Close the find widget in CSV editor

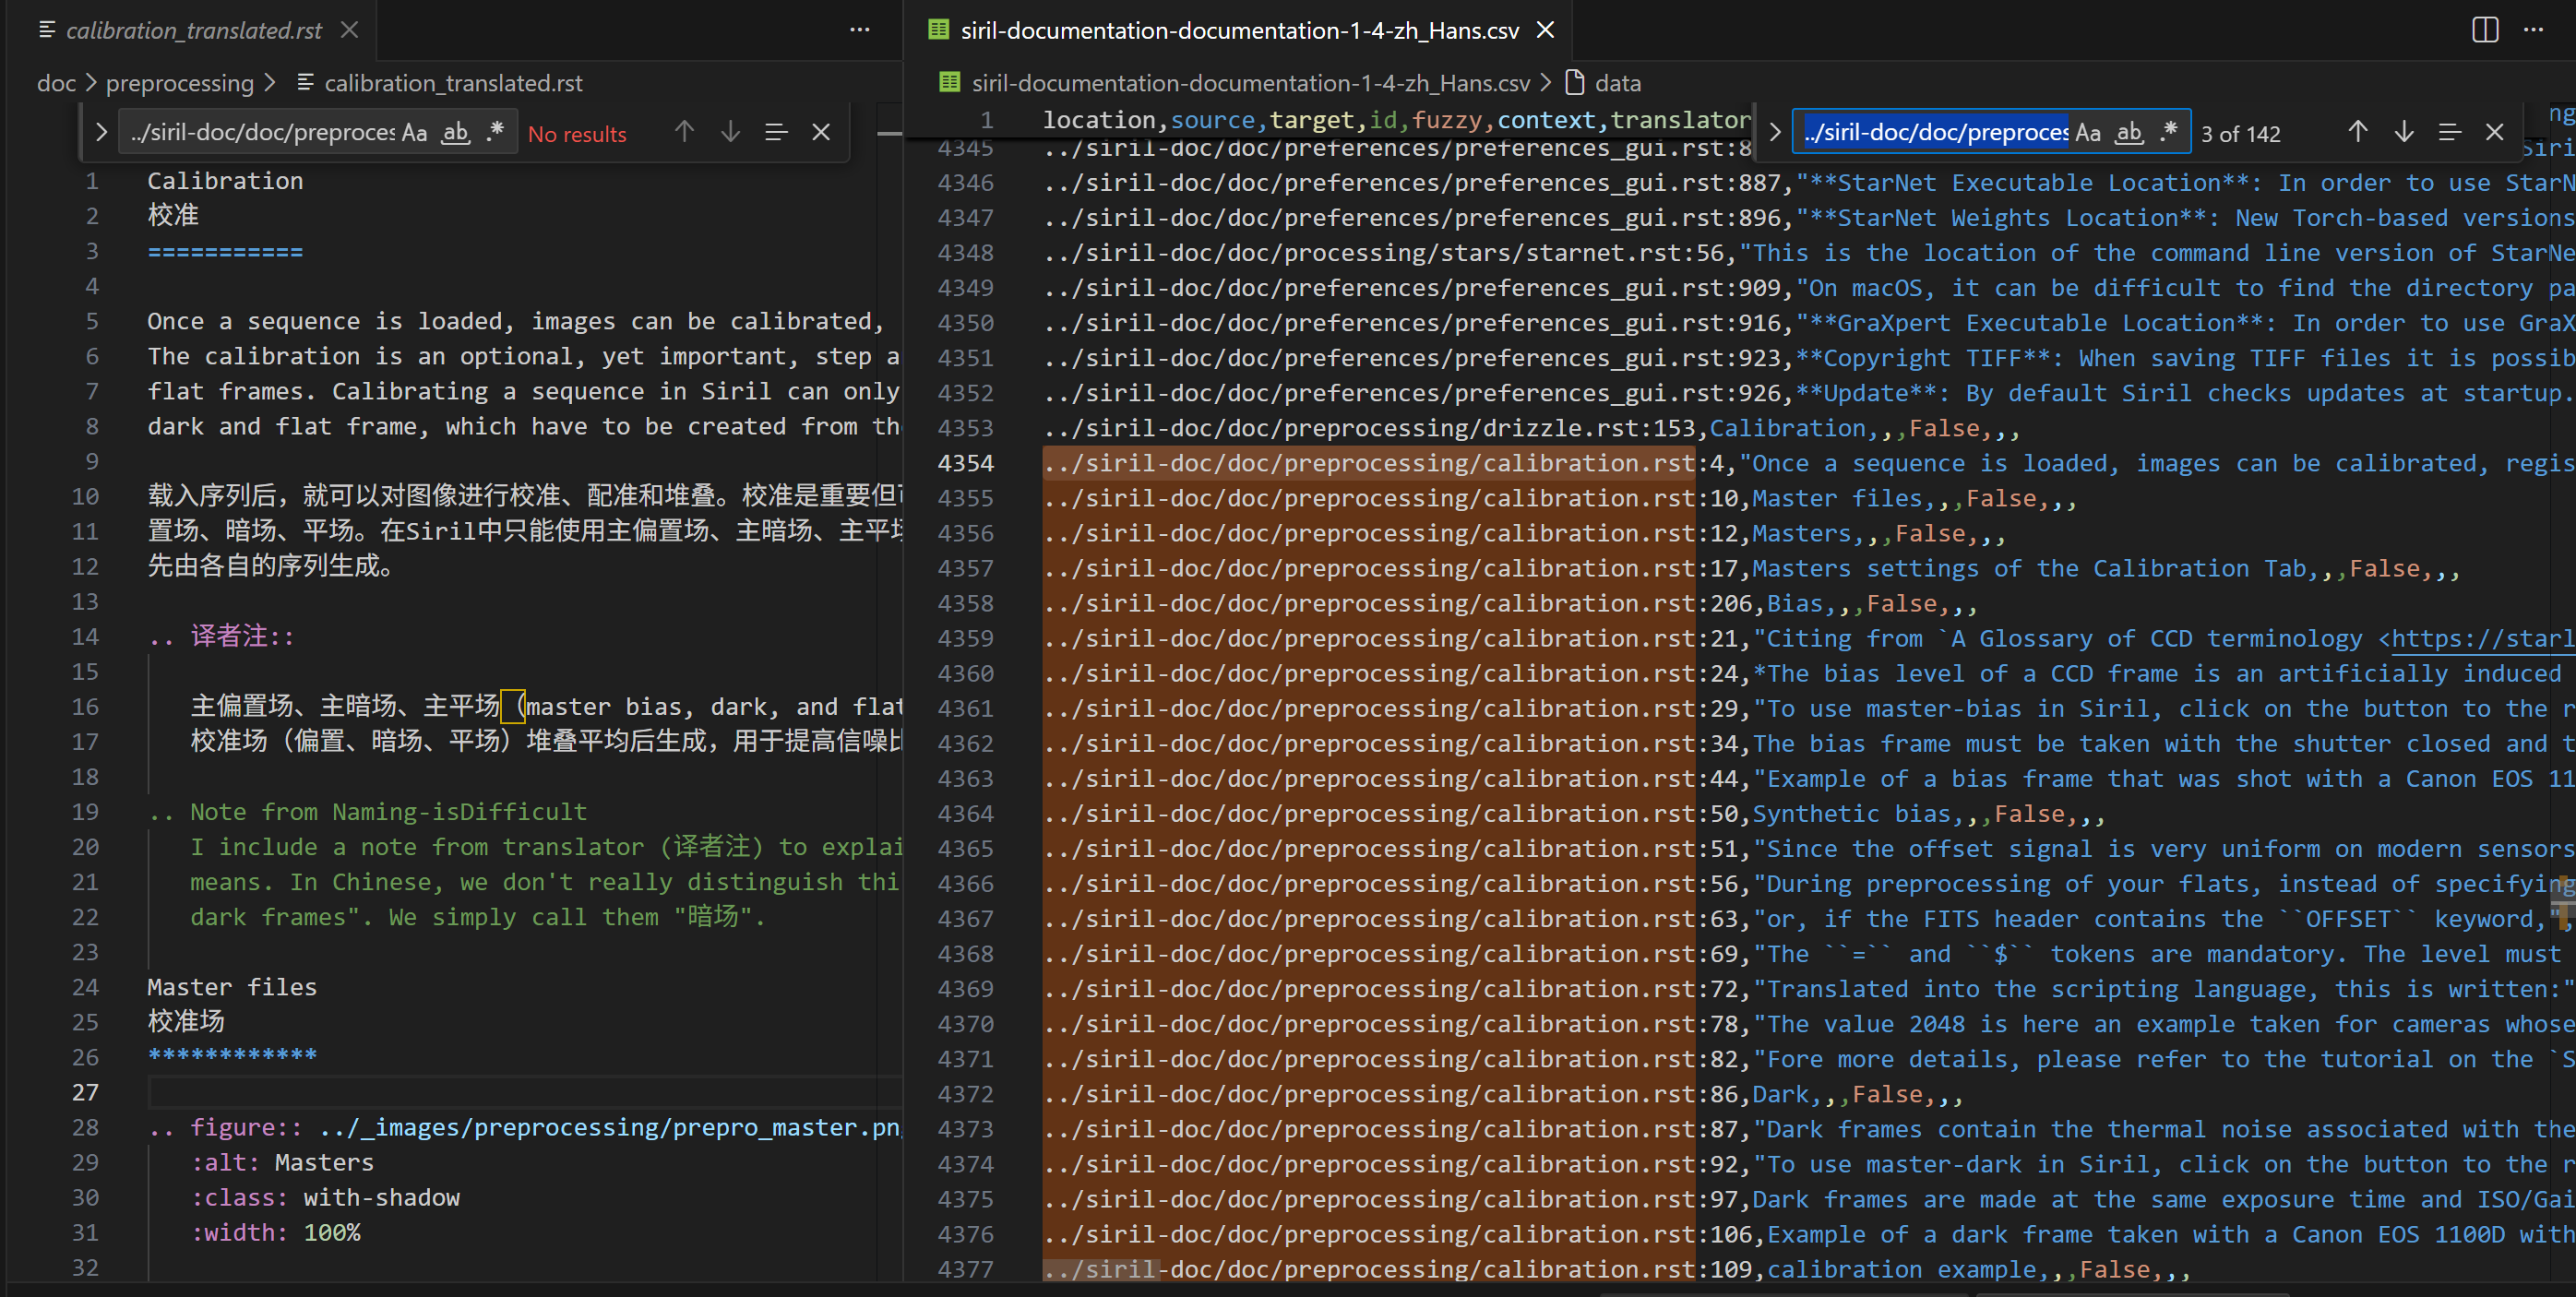[2494, 132]
